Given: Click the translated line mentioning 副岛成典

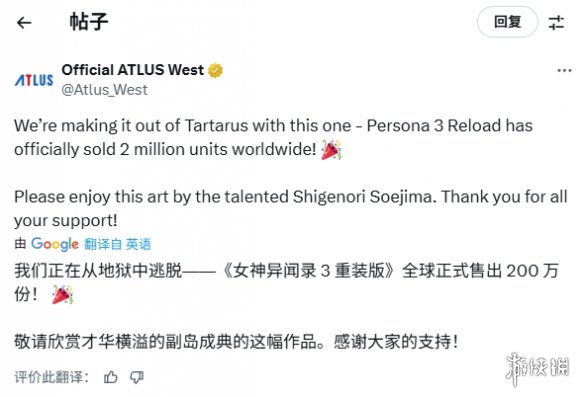Looking at the screenshot, I should point(236,342).
